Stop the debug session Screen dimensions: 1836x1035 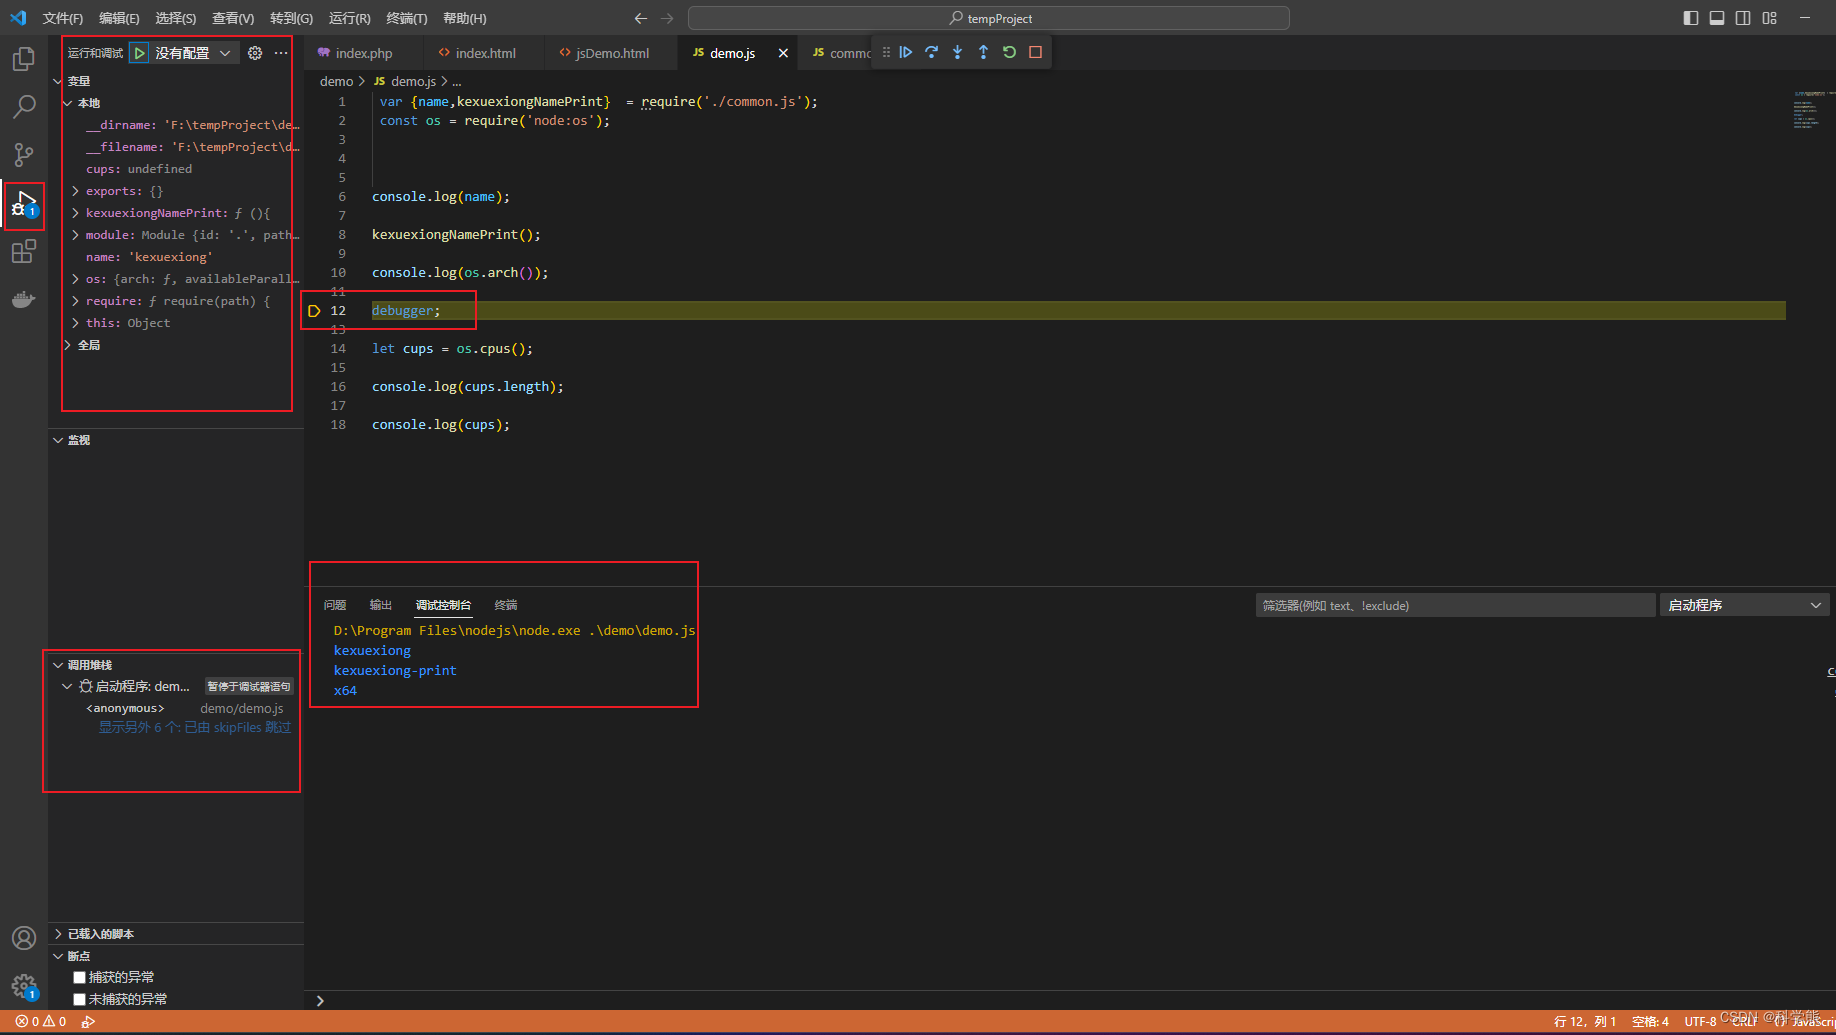tap(1035, 52)
